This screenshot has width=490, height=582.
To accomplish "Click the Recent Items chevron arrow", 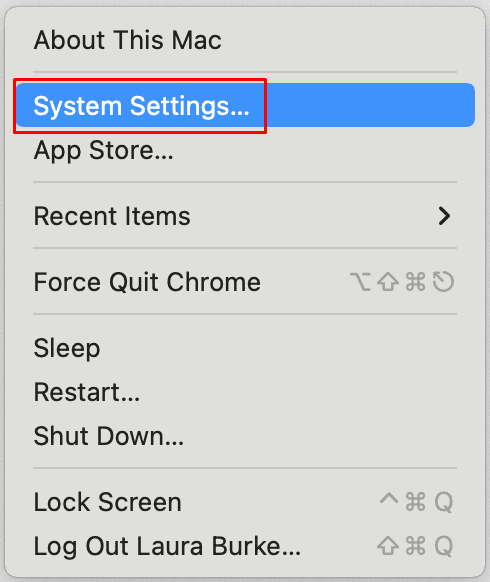I will point(444,216).
